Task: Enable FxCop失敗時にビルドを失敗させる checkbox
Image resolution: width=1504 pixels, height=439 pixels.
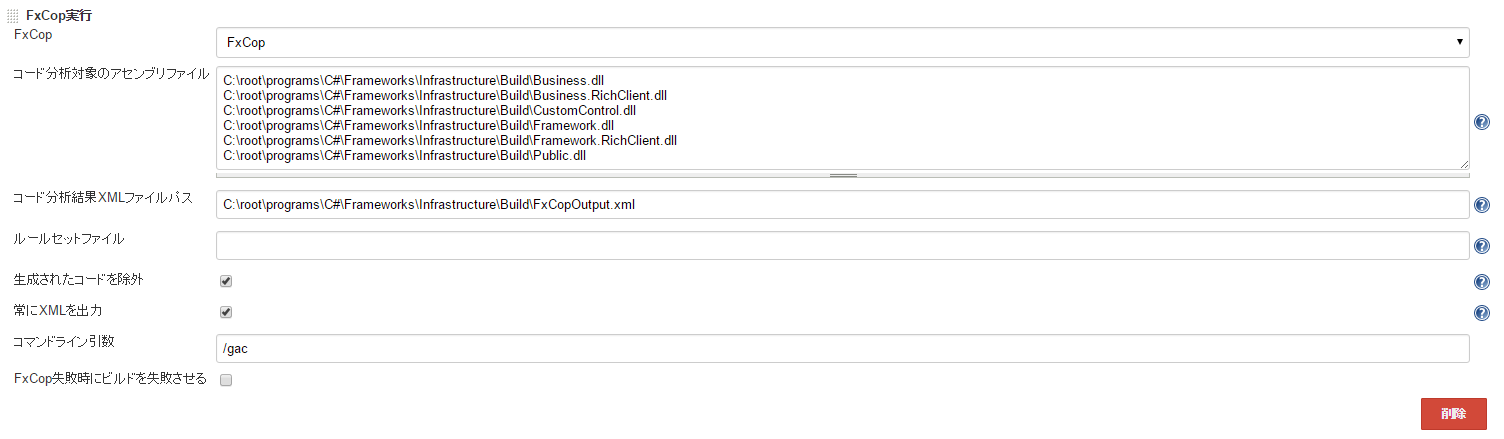Action: click(226, 380)
